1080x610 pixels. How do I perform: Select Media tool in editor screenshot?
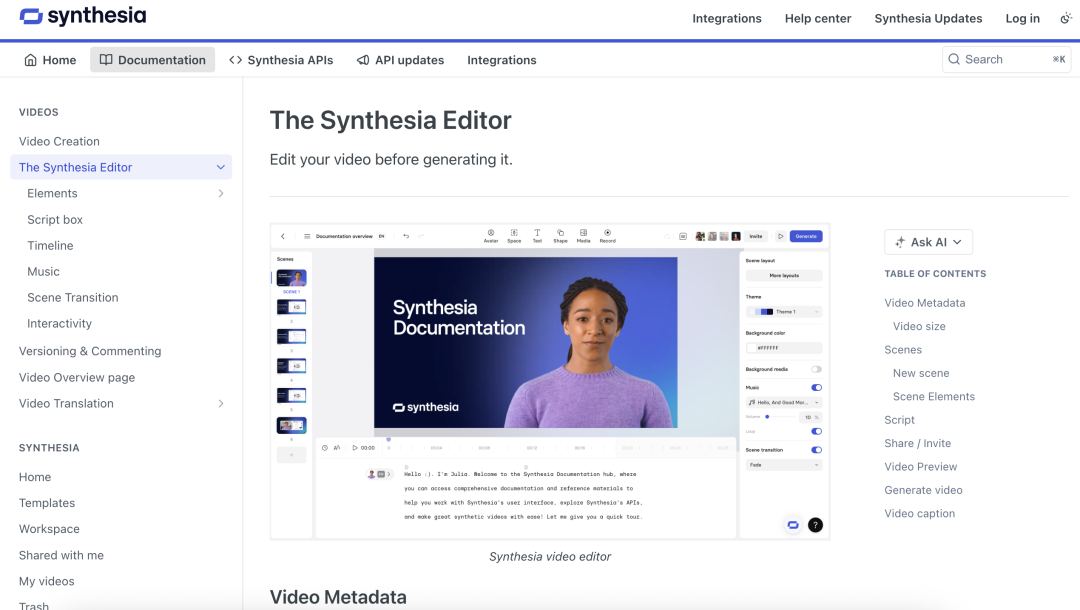tap(583, 235)
